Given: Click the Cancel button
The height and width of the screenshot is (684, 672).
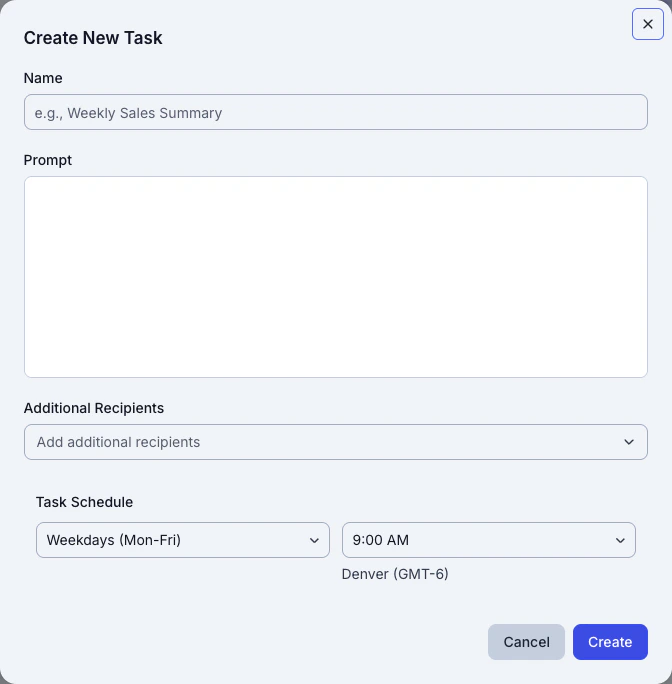Looking at the screenshot, I should (x=526, y=642).
